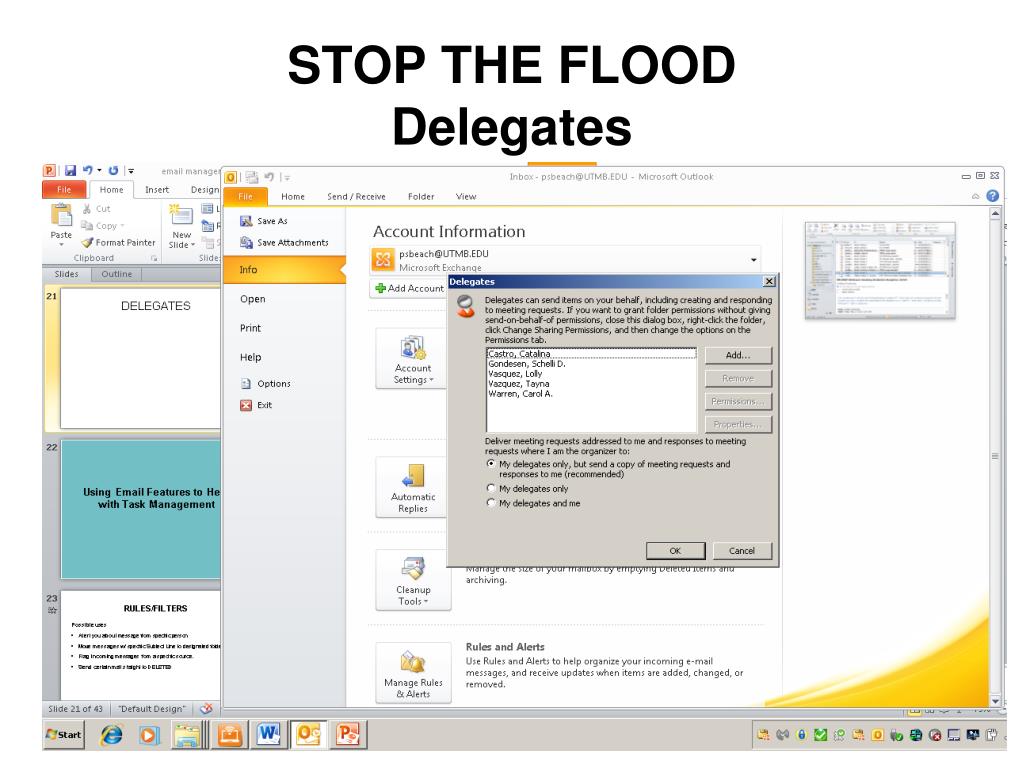The image size is (1024, 768).
Task: Open PowerPoint's Customize Quick Access Toolbar dropdown
Action: point(131,171)
